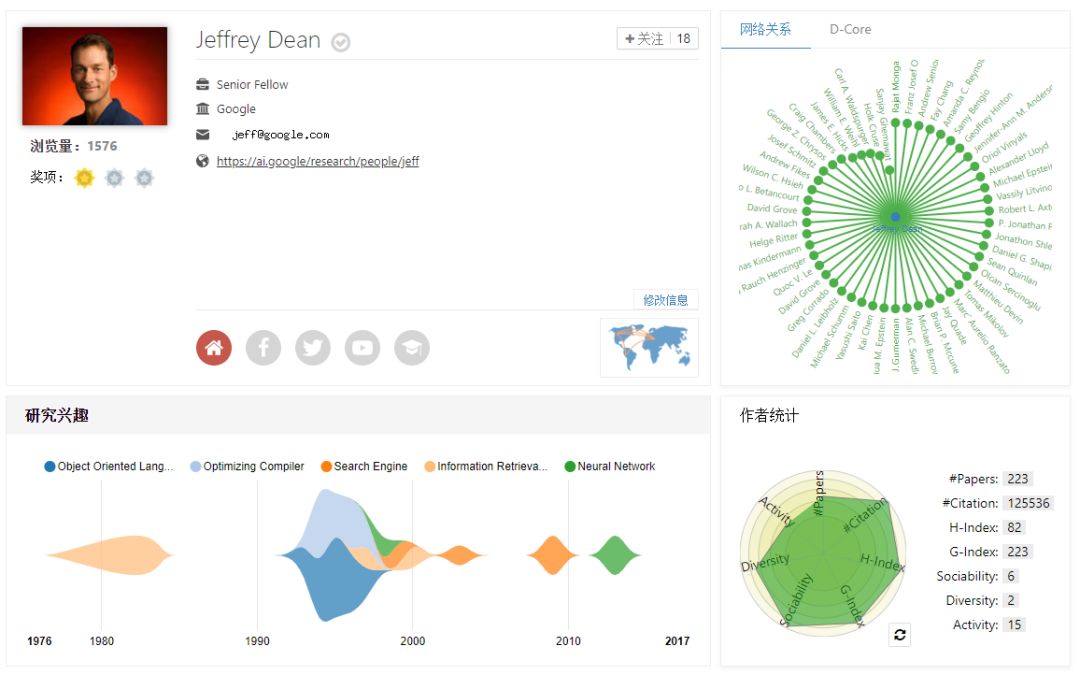Click the verified checkmark beside Jeffrey Dean
The height and width of the screenshot is (675, 1080).
341,42
